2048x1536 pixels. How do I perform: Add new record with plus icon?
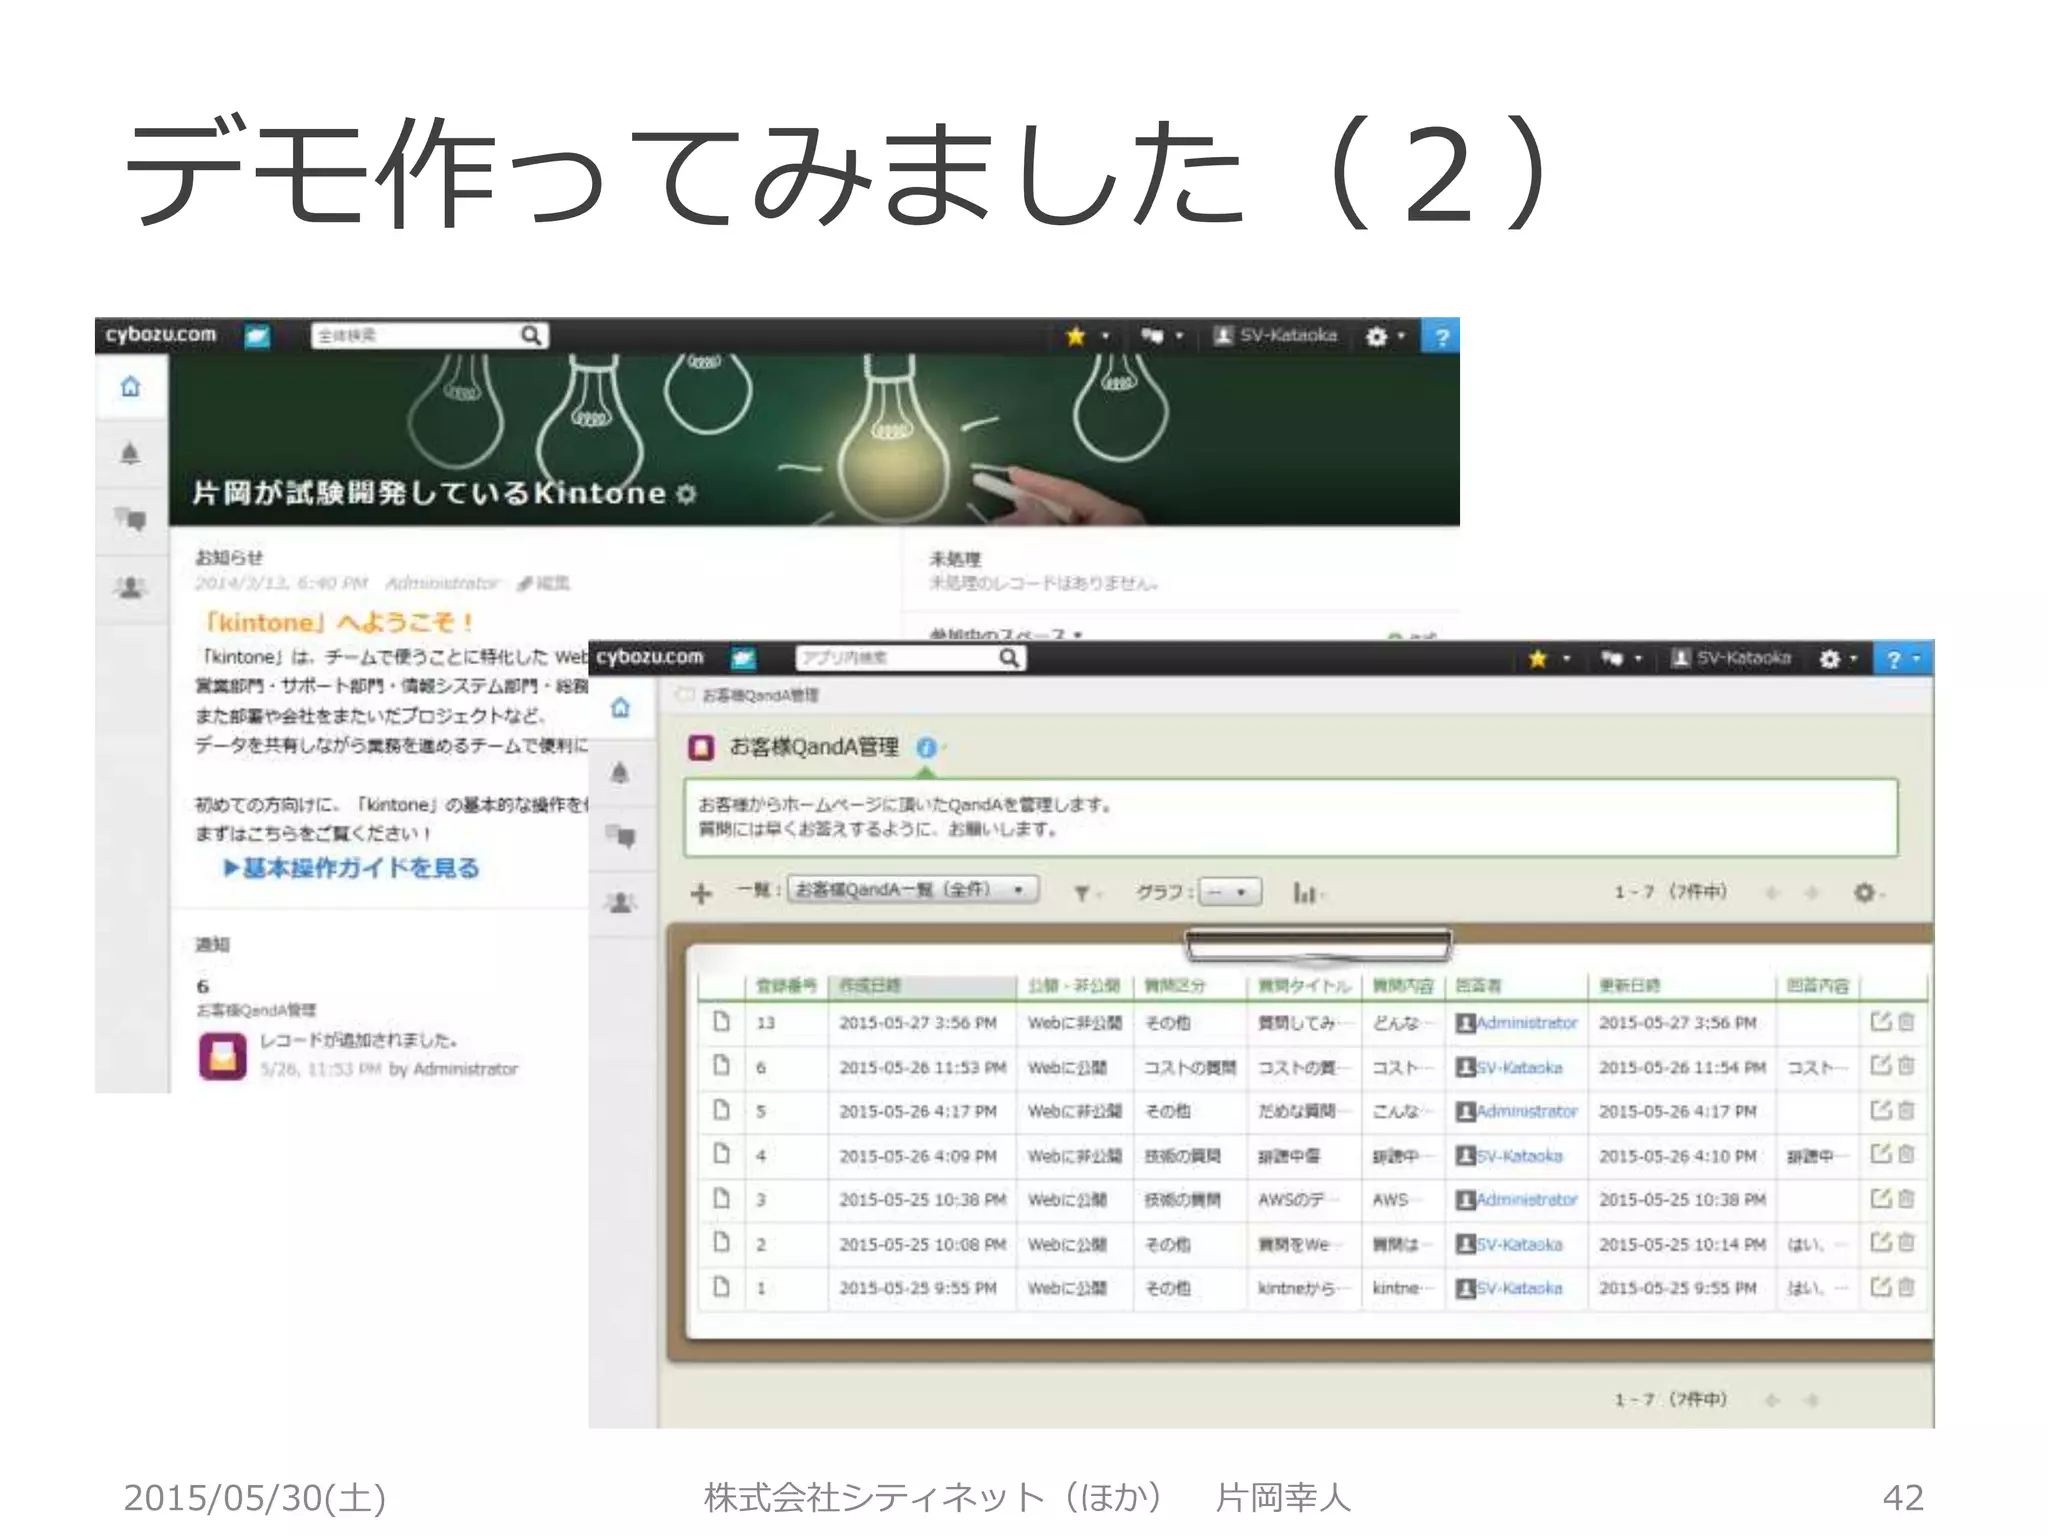(701, 893)
